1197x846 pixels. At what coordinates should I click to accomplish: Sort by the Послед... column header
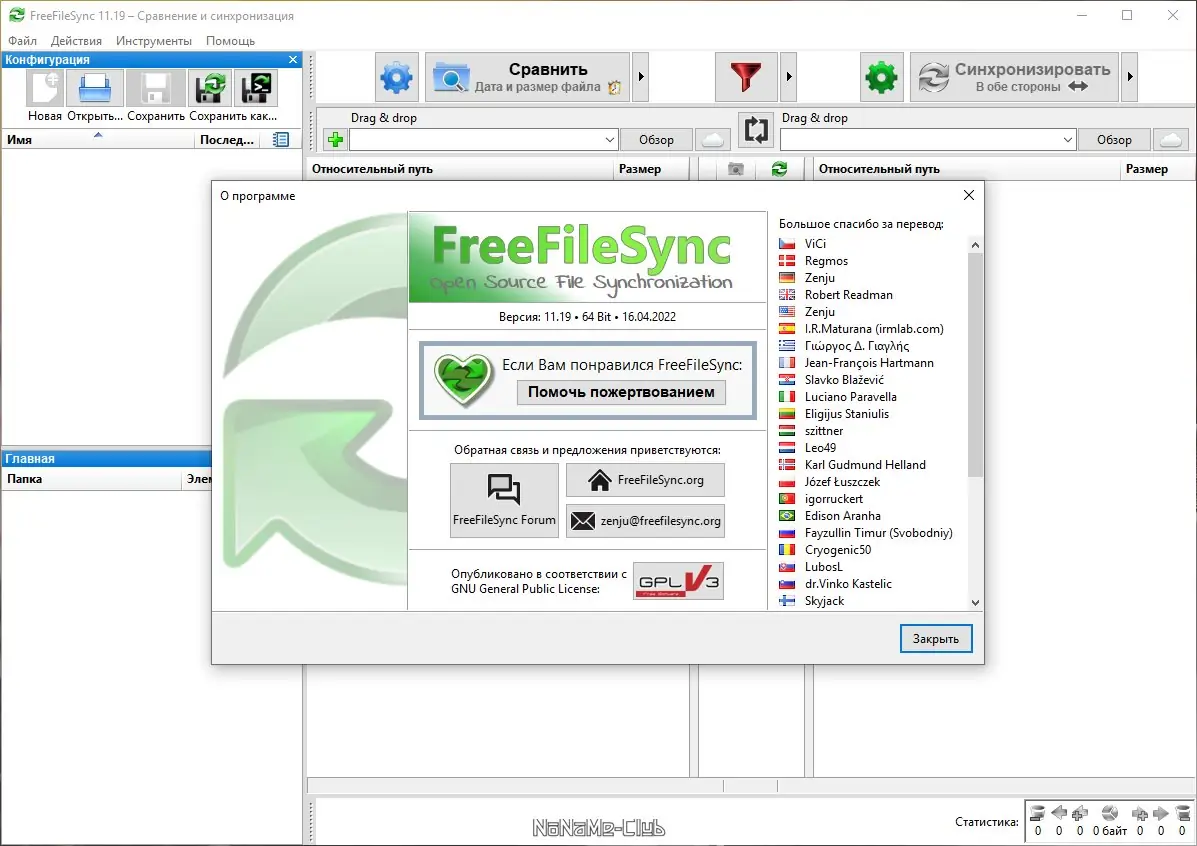point(227,140)
